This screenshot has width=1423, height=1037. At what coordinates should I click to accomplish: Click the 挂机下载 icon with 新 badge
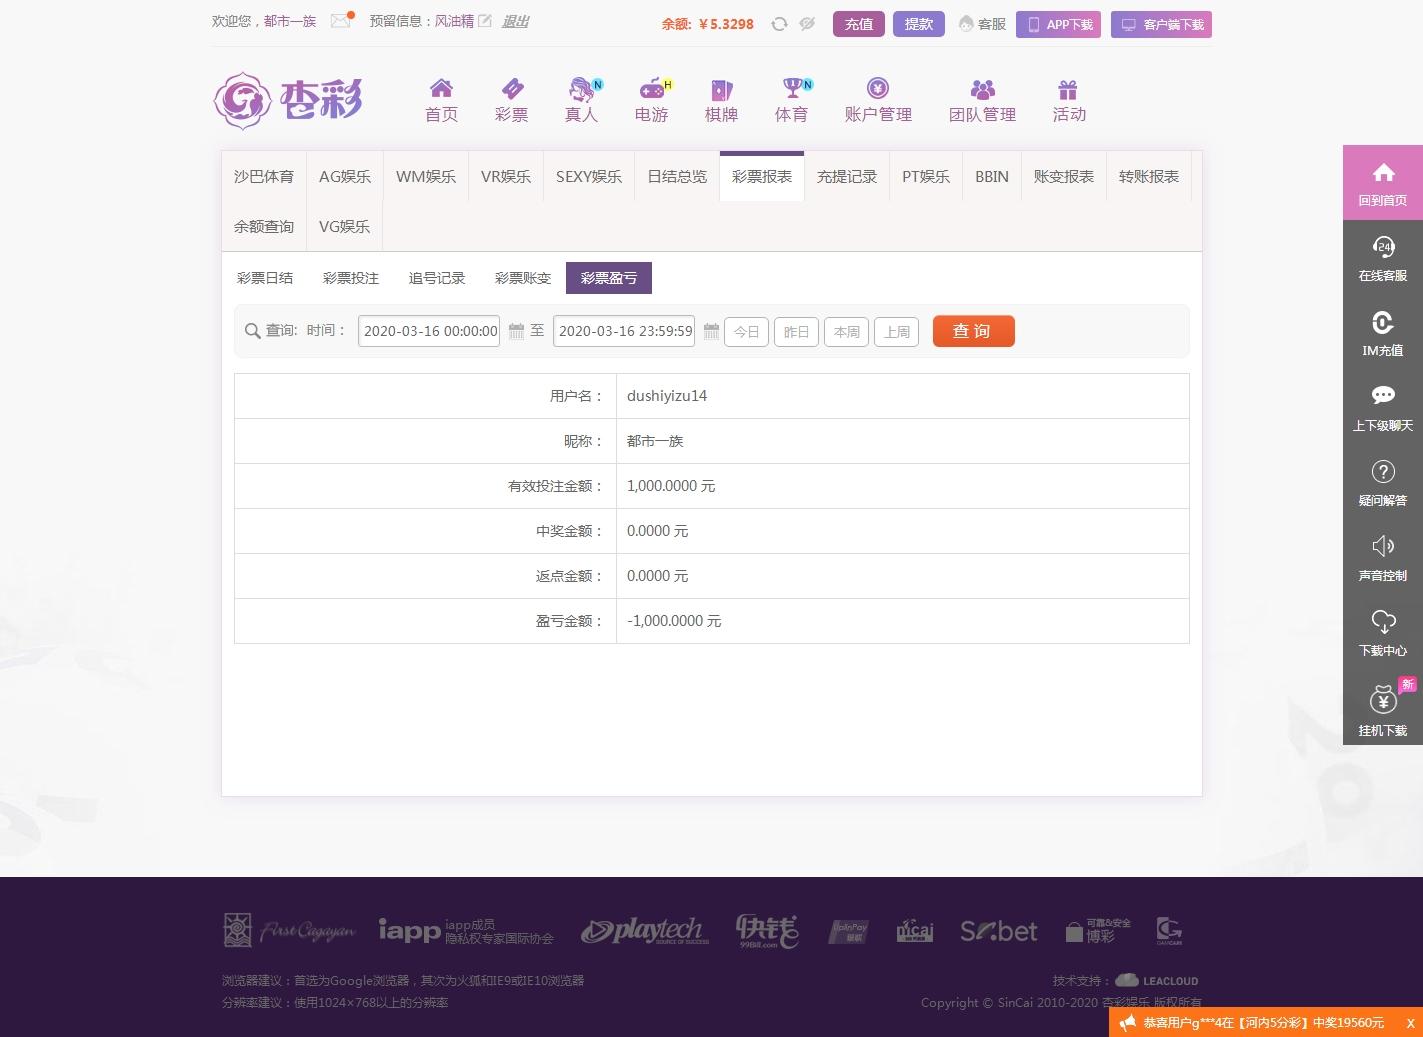1382,708
